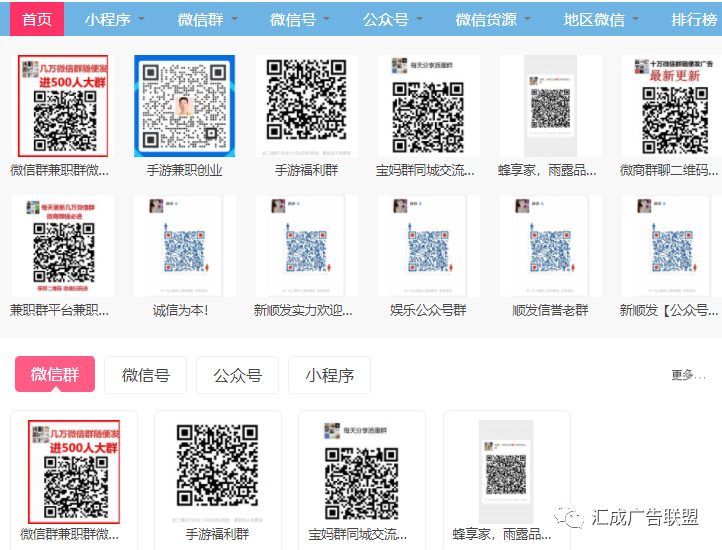Expand the arrow beside 微信群 in navbar
This screenshot has width=722, height=550.
point(234,19)
